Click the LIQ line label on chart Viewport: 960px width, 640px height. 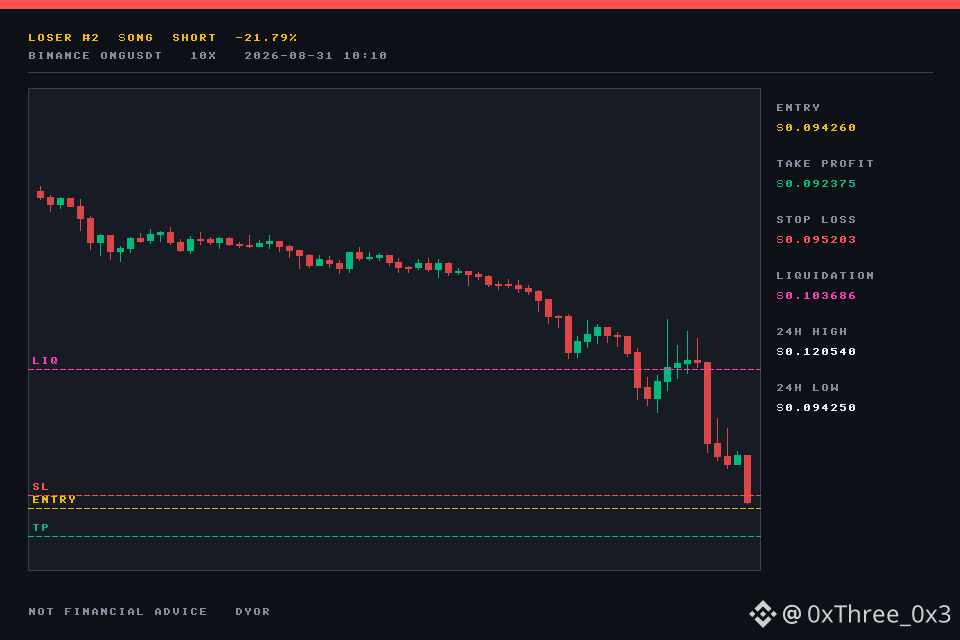pyautogui.click(x=45, y=360)
